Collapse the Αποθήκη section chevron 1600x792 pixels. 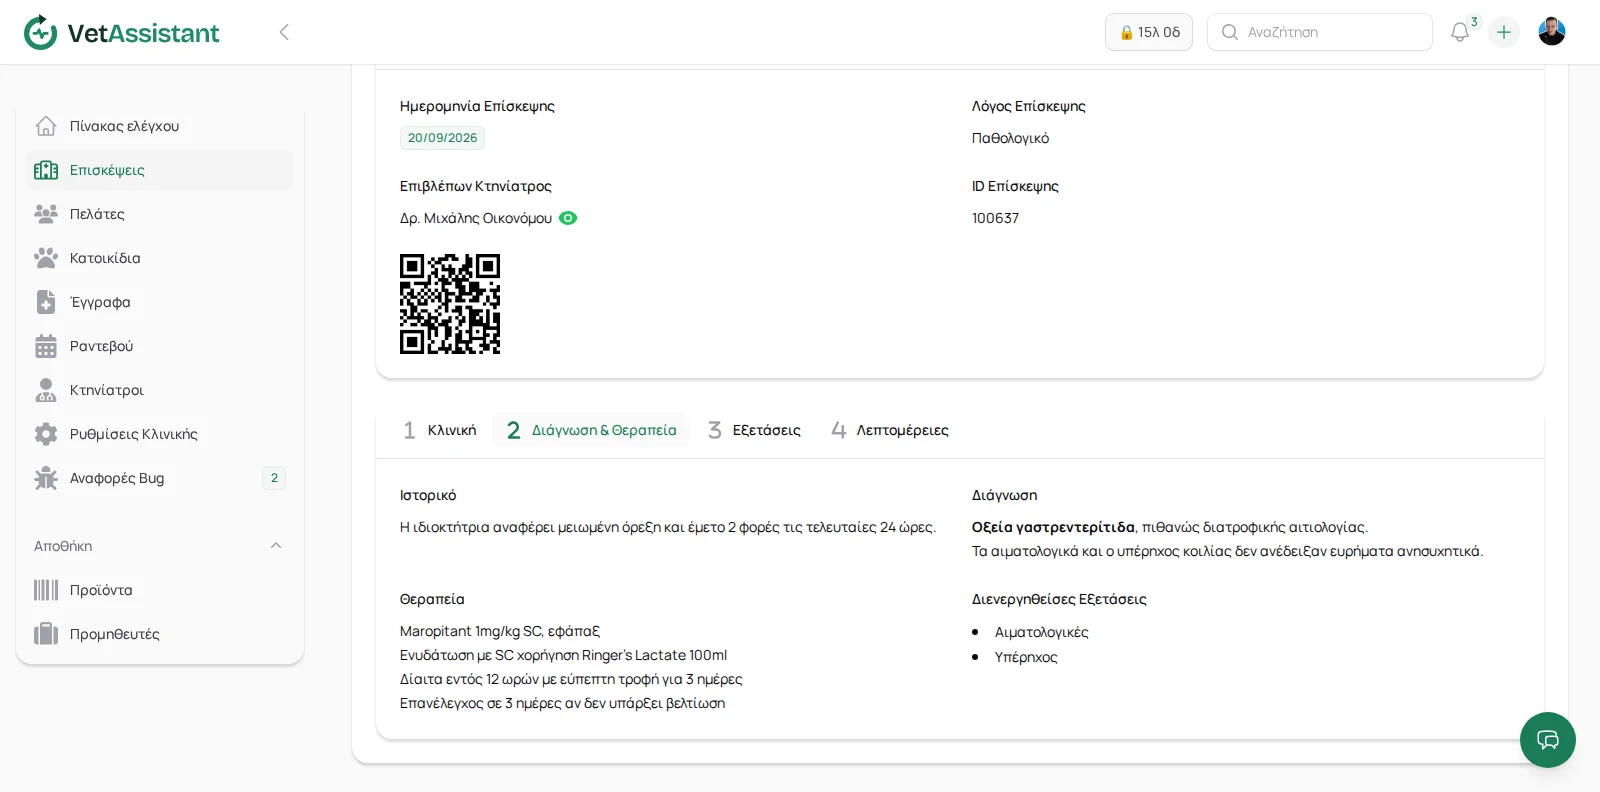tap(276, 546)
